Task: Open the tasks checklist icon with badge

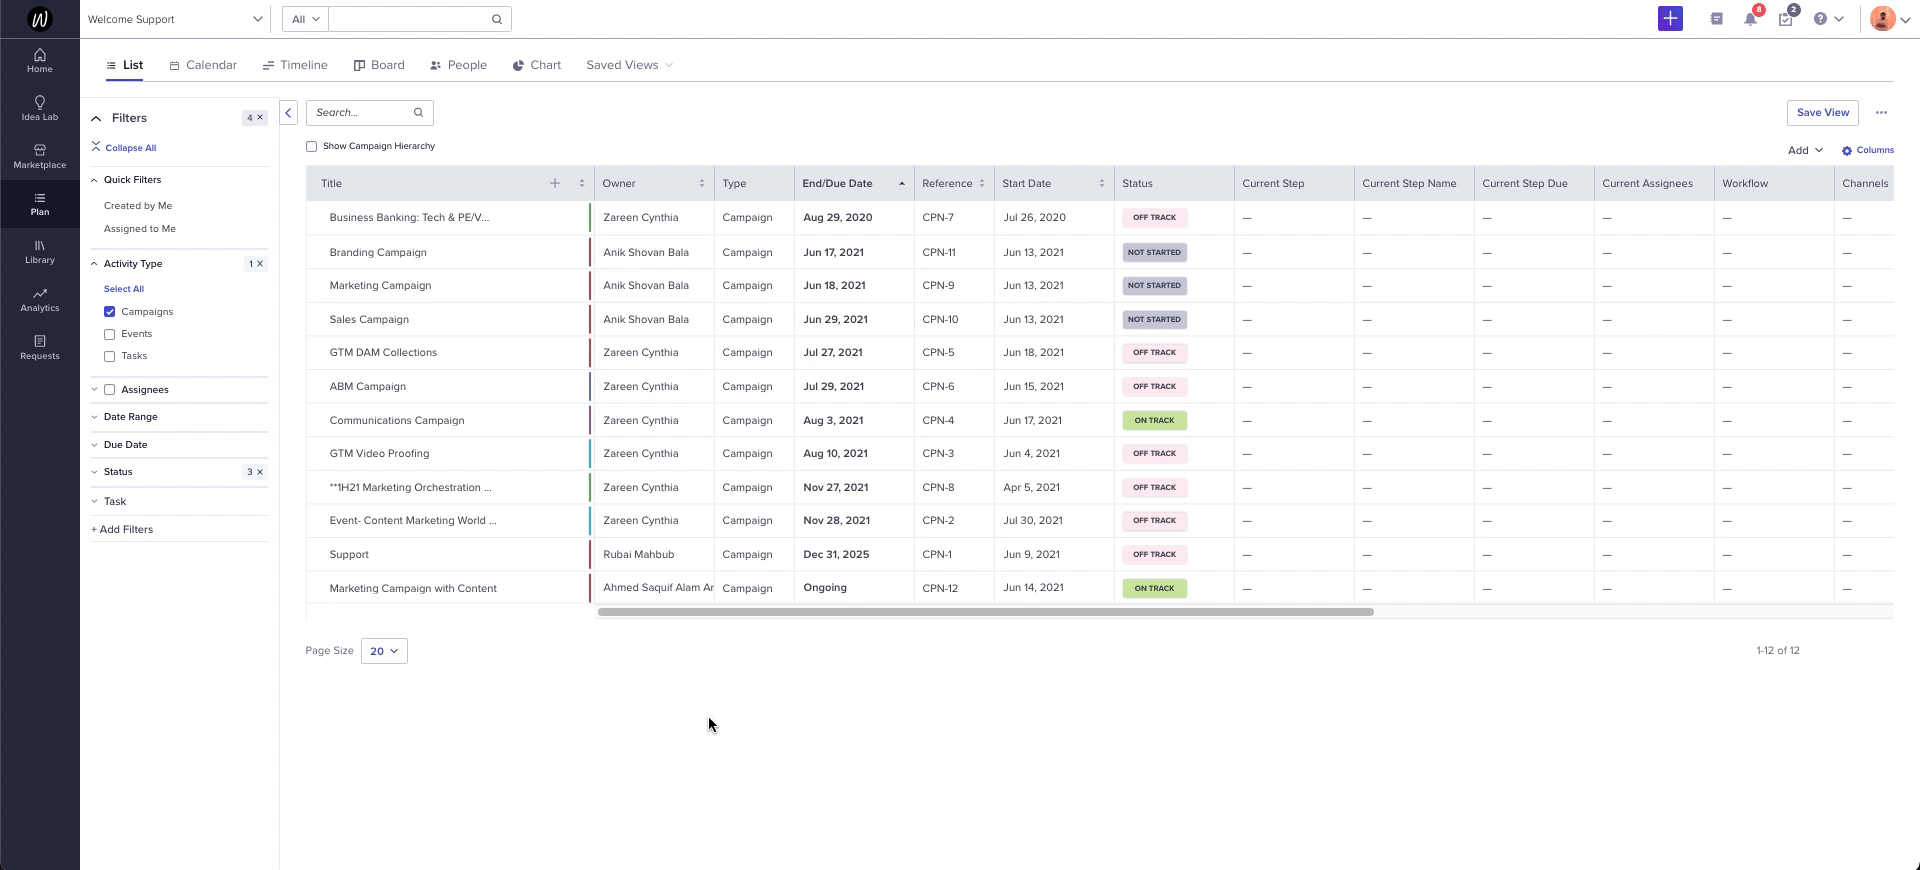Action: pos(1786,19)
